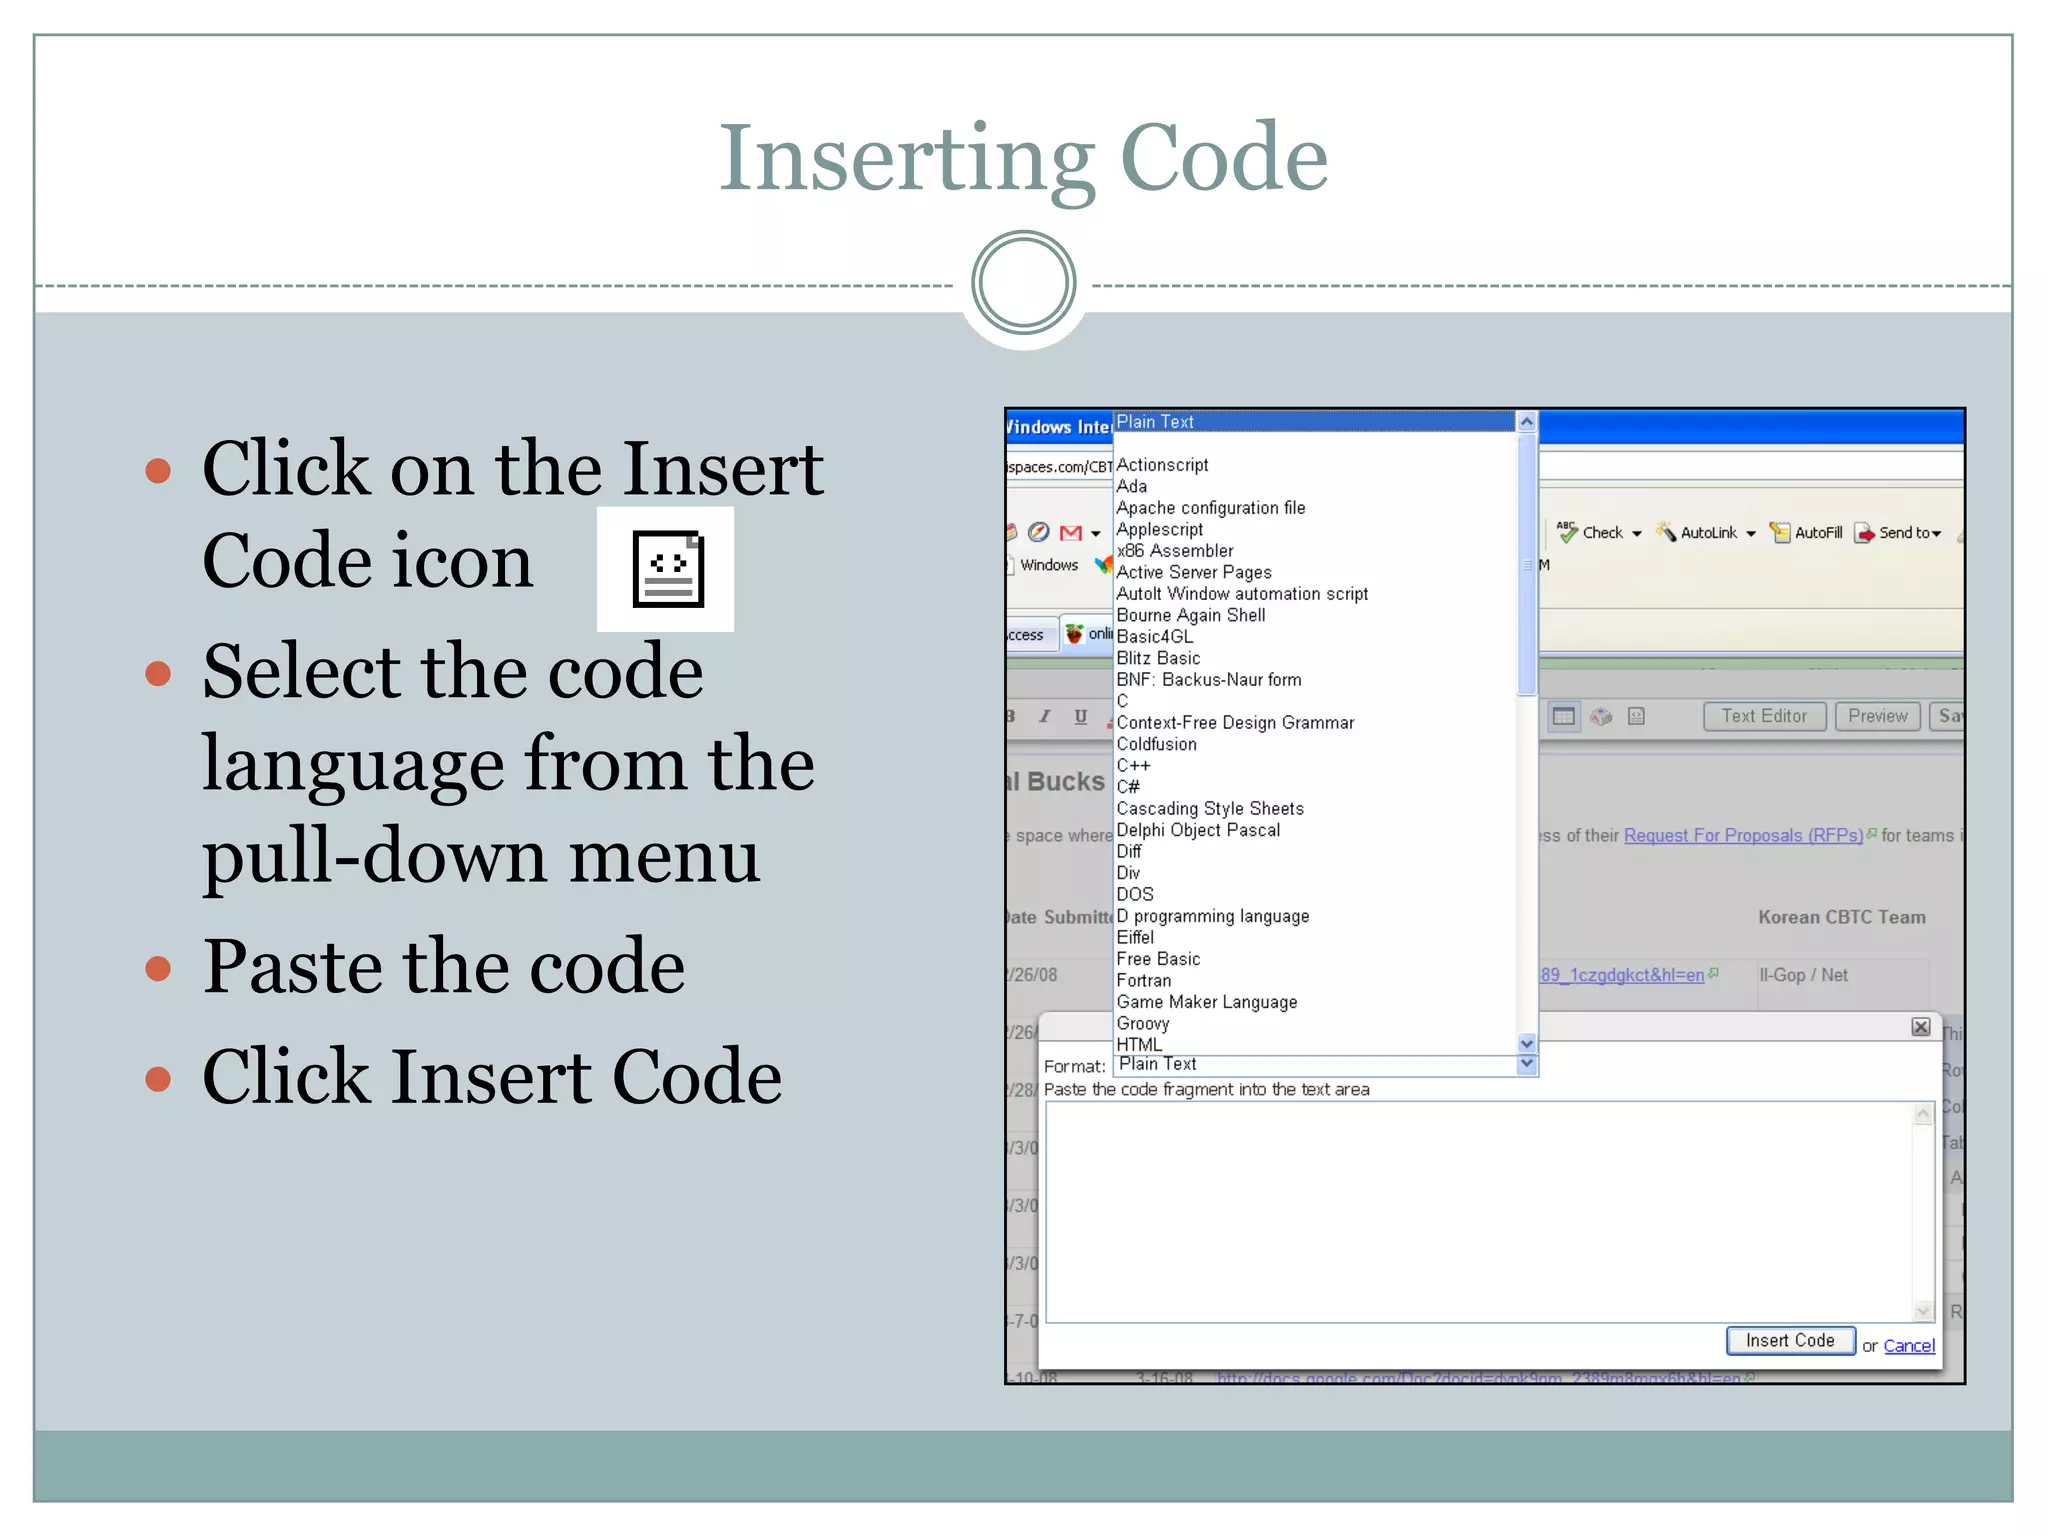Click the Safari compass bookmark icon
This screenshot has height=1536, width=2048.
[x=1039, y=532]
